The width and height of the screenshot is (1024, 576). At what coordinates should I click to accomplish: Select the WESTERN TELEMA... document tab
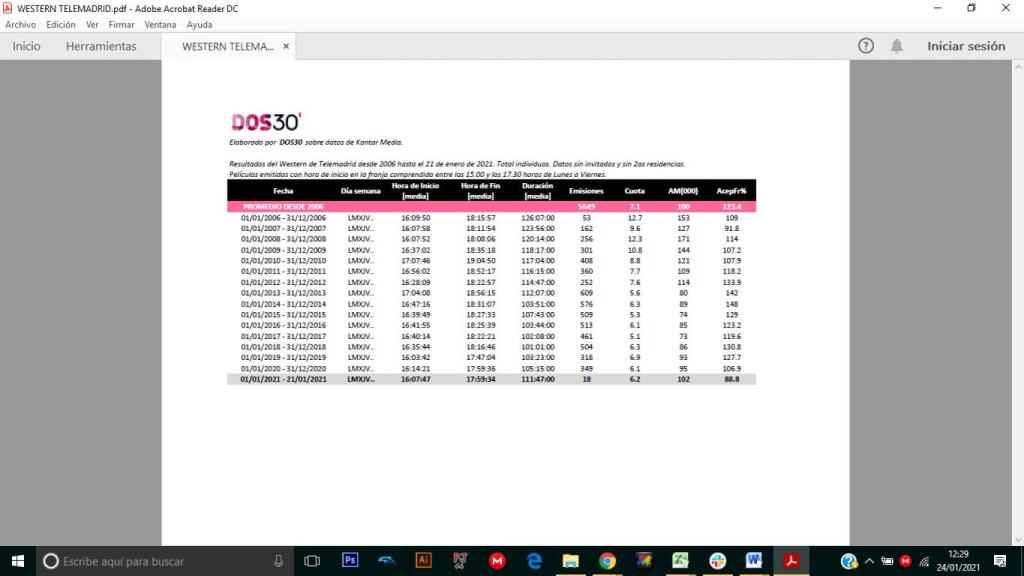coord(227,46)
